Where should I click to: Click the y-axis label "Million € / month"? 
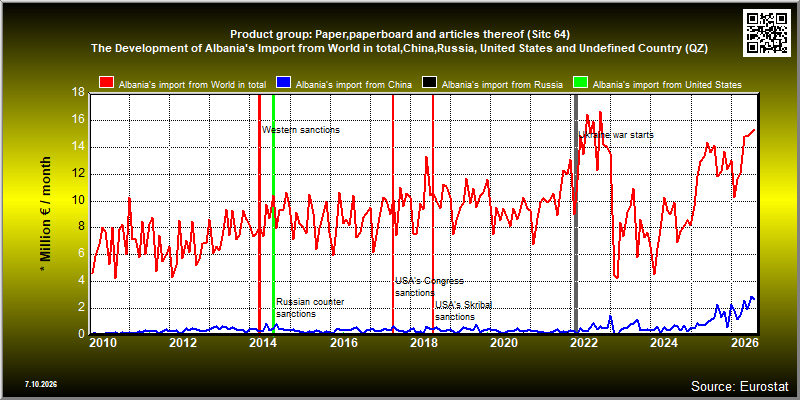pos(45,214)
